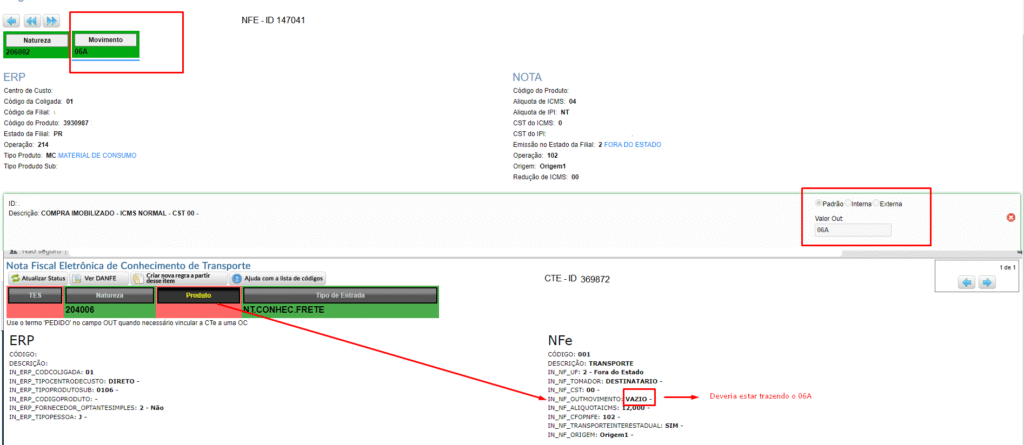Screen dimensions: 1024x445
Task: Open the MATERIAL DE CONSUMO link
Action: pyautogui.click(x=97, y=155)
